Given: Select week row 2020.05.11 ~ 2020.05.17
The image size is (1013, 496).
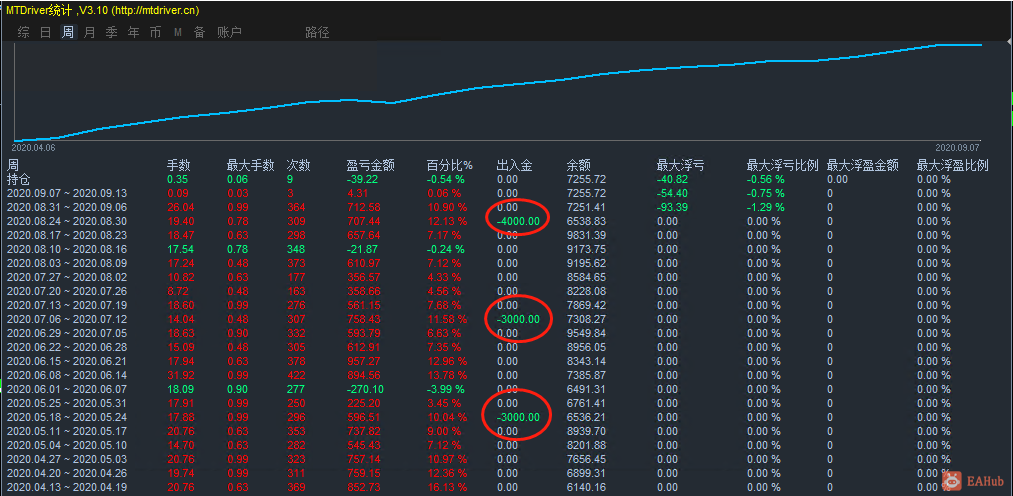Looking at the screenshot, I should tap(66, 431).
